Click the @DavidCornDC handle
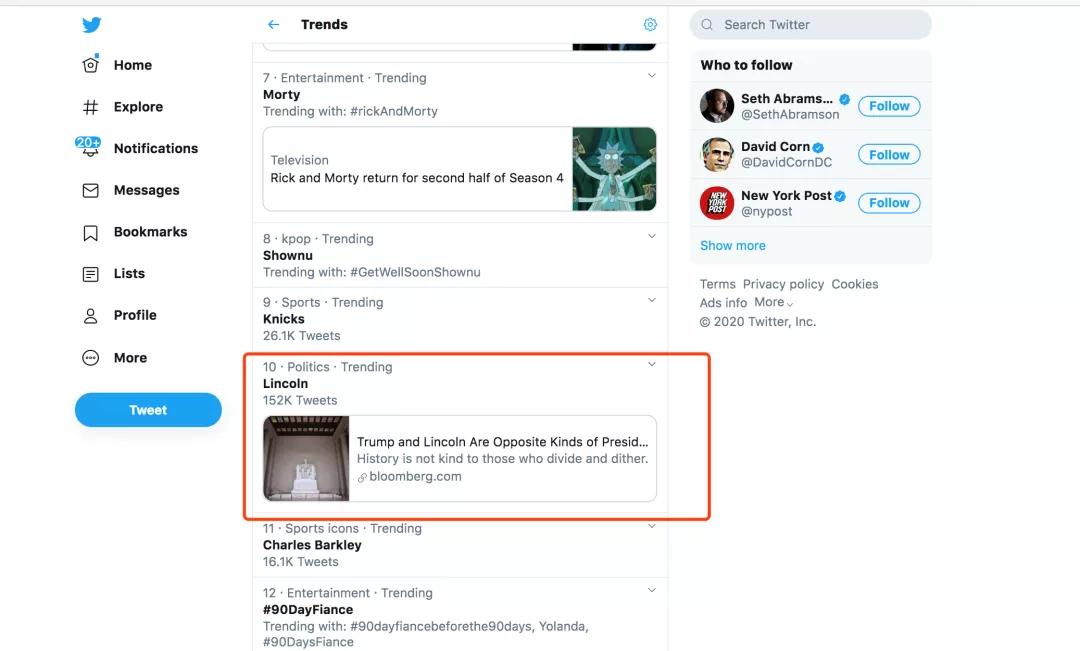 [x=787, y=163]
